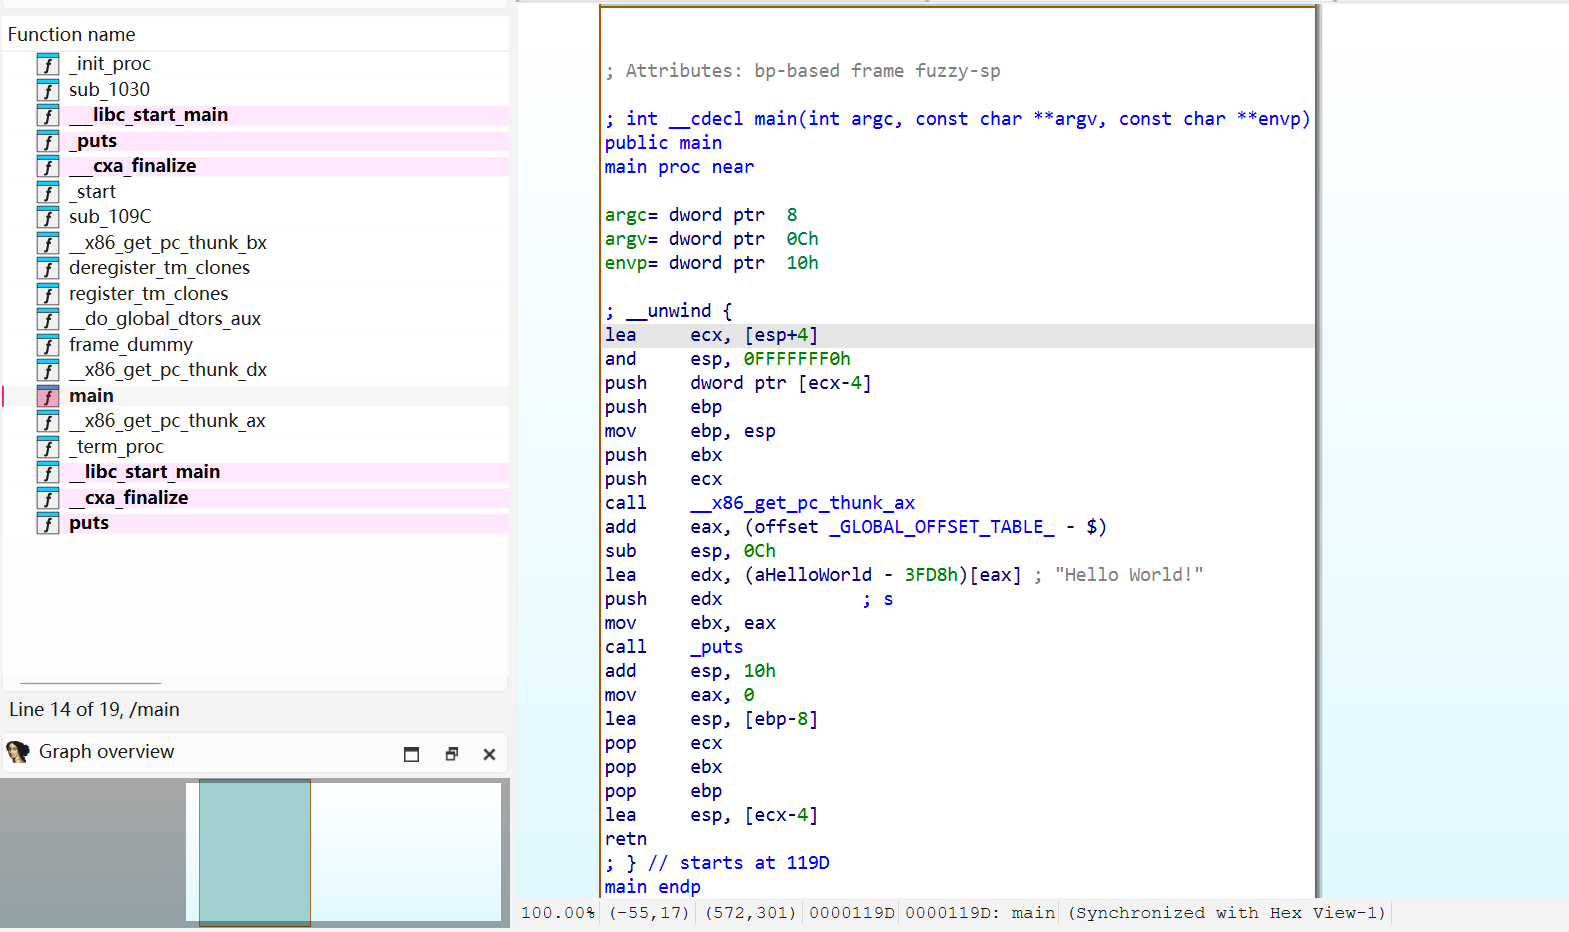This screenshot has height=932, width=1569.
Task: Click the highlighted function icon beside main
Action: (48, 396)
